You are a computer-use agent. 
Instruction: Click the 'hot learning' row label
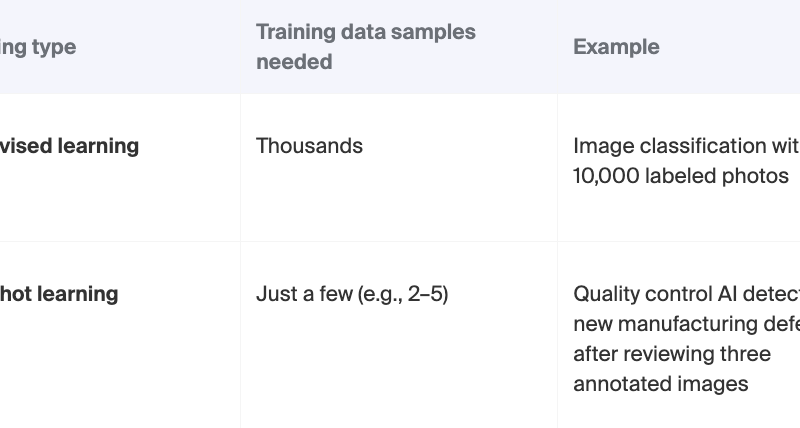[x=59, y=294]
